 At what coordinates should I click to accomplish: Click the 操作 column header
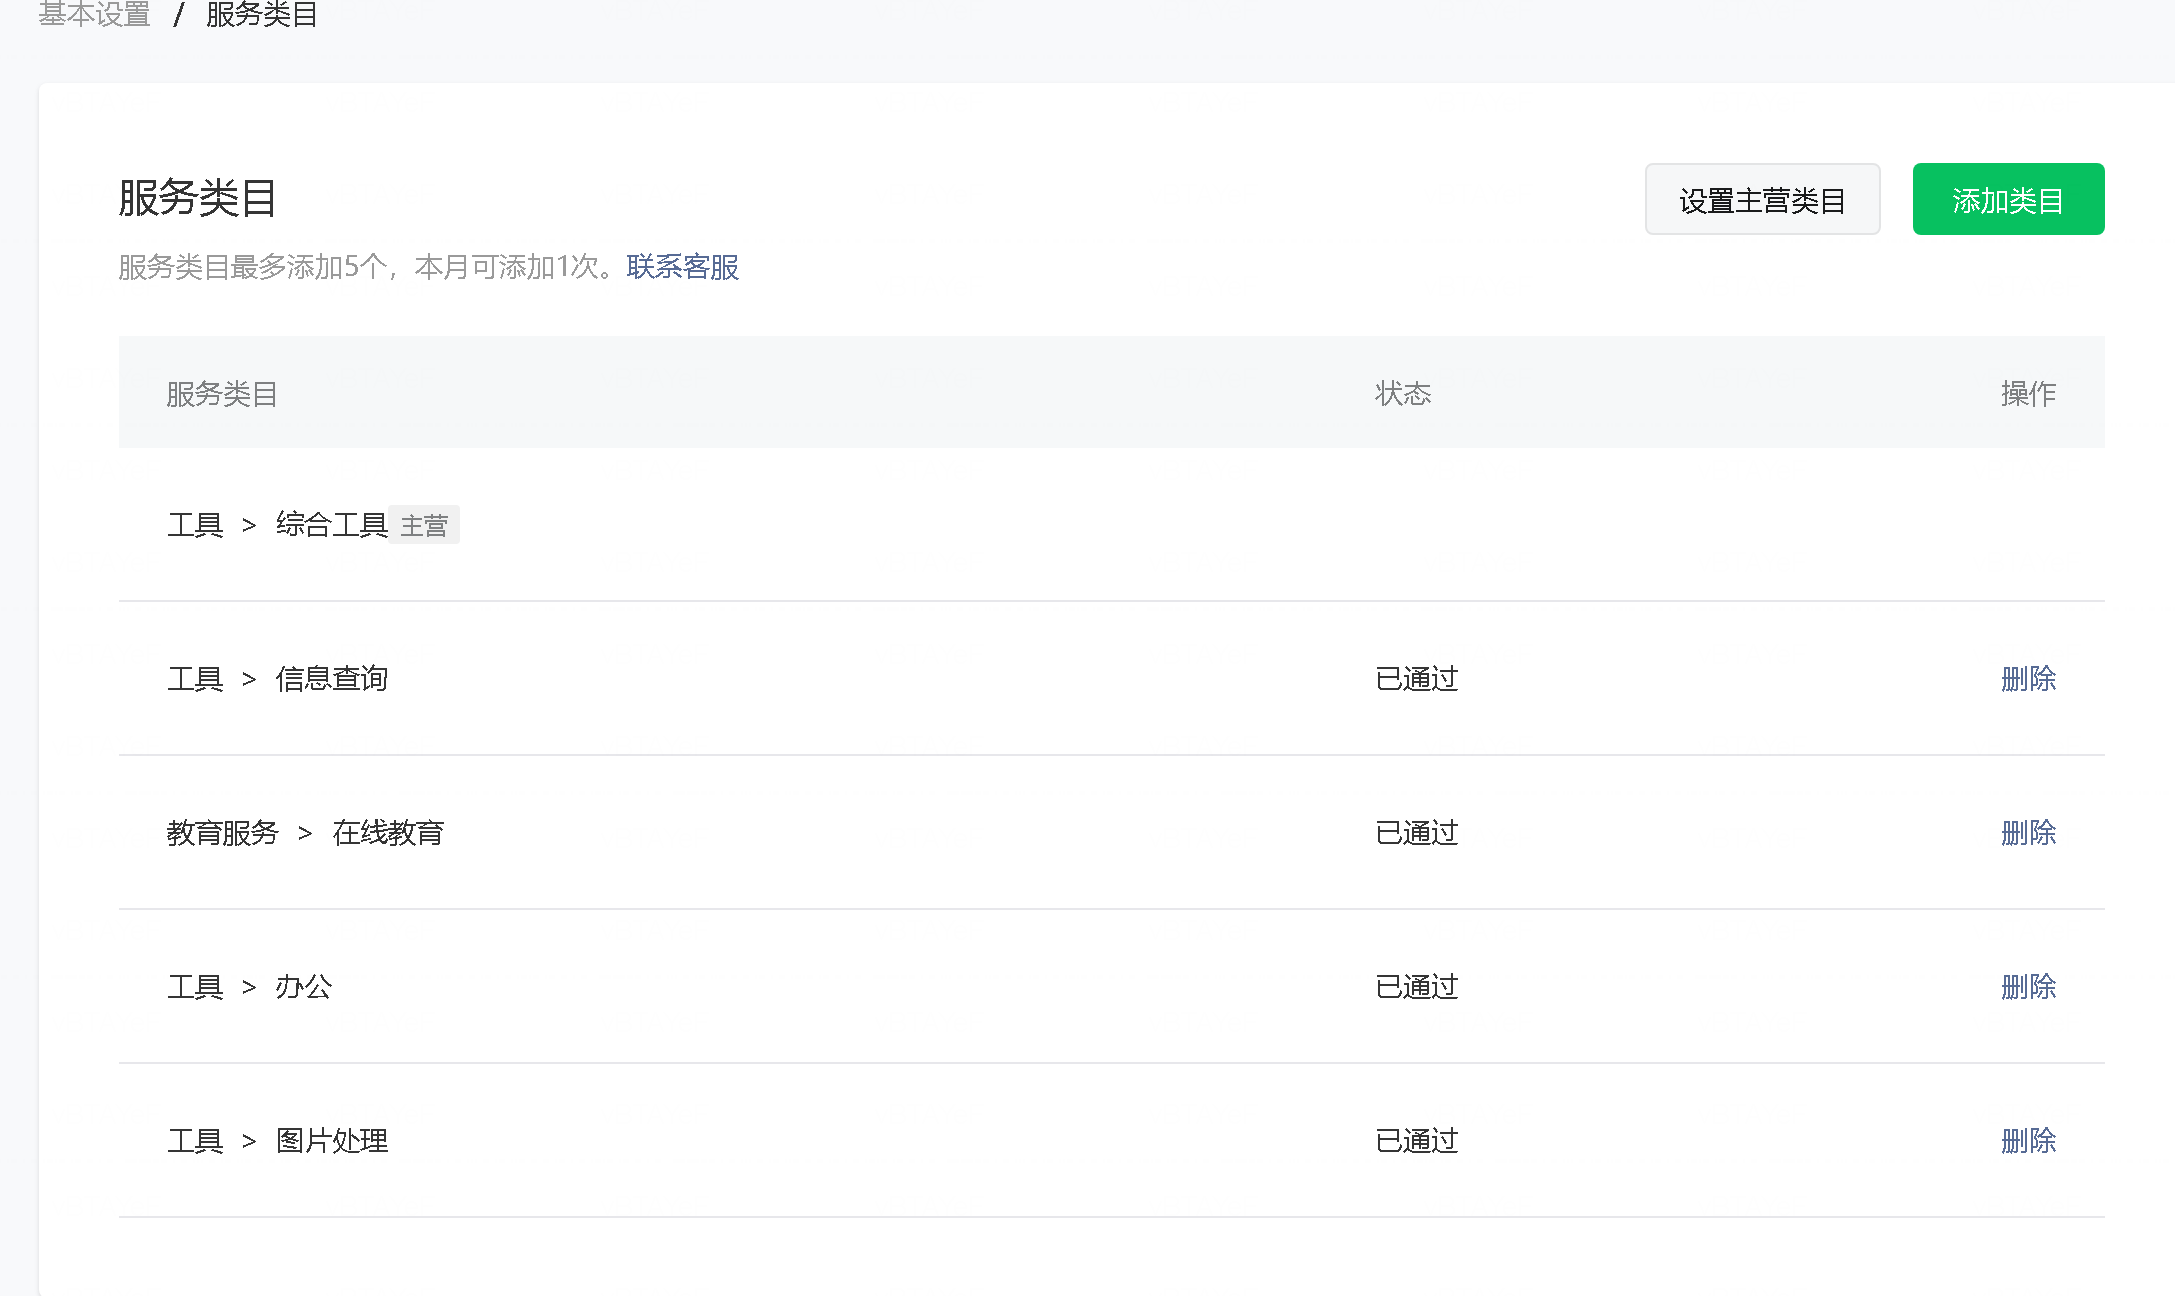coord(2027,394)
